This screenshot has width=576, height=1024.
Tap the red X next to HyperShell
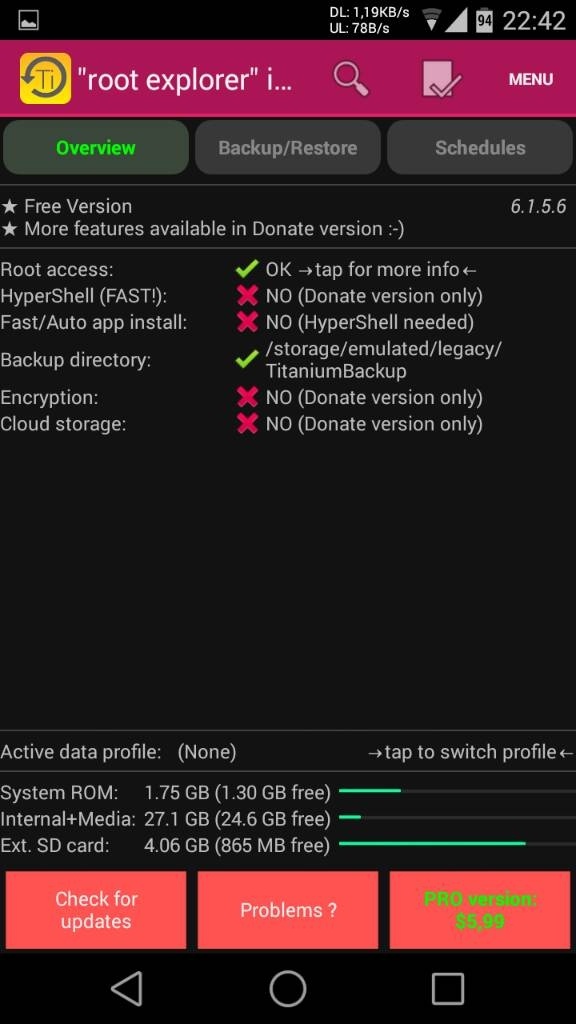(248, 296)
